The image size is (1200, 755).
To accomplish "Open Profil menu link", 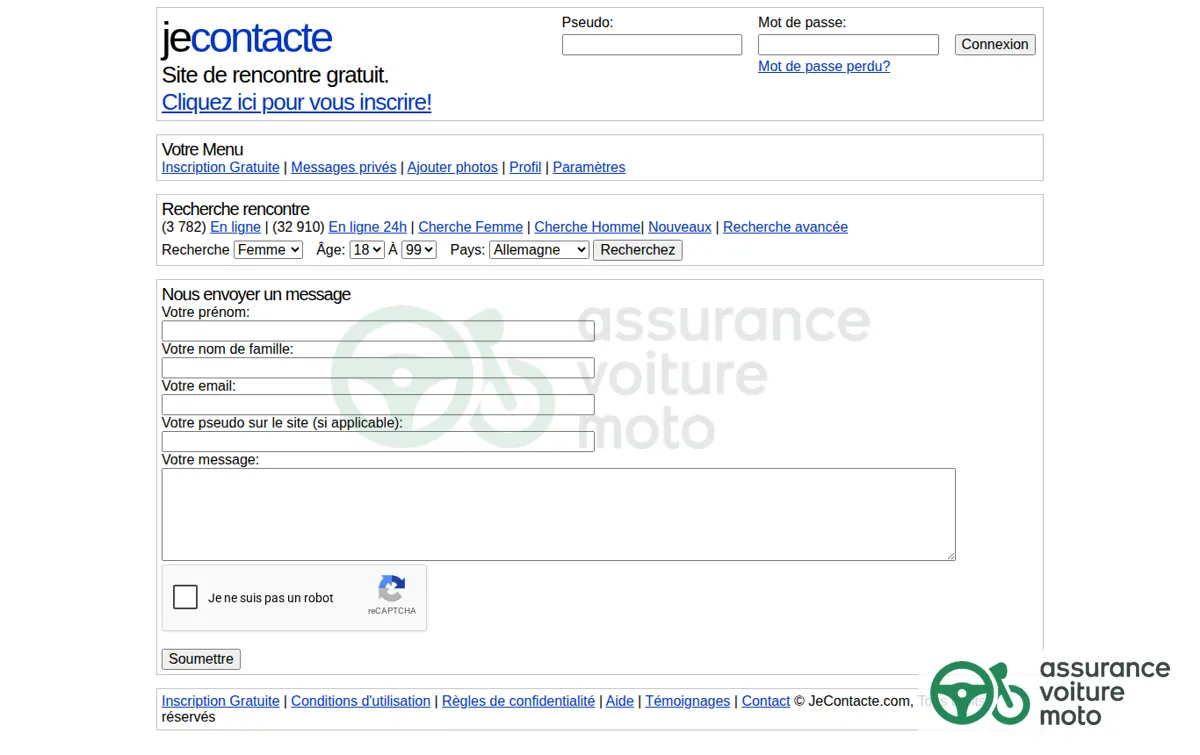I will [525, 167].
